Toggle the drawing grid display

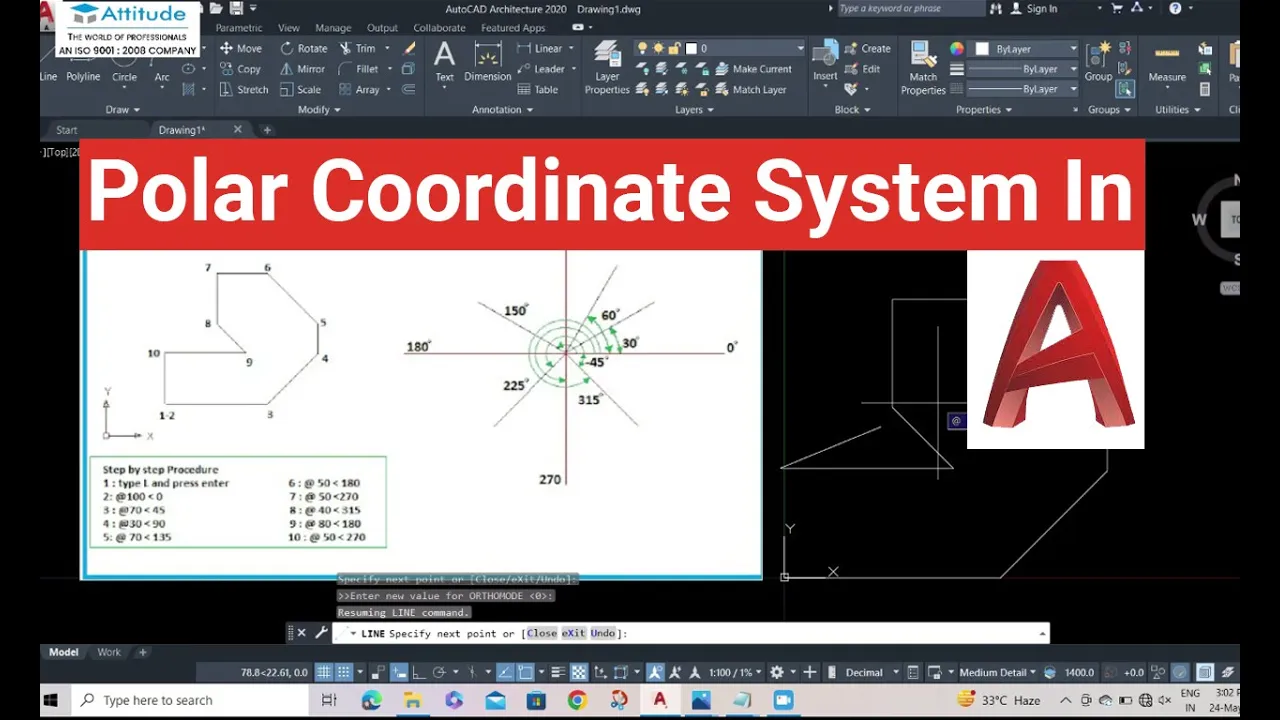click(324, 673)
